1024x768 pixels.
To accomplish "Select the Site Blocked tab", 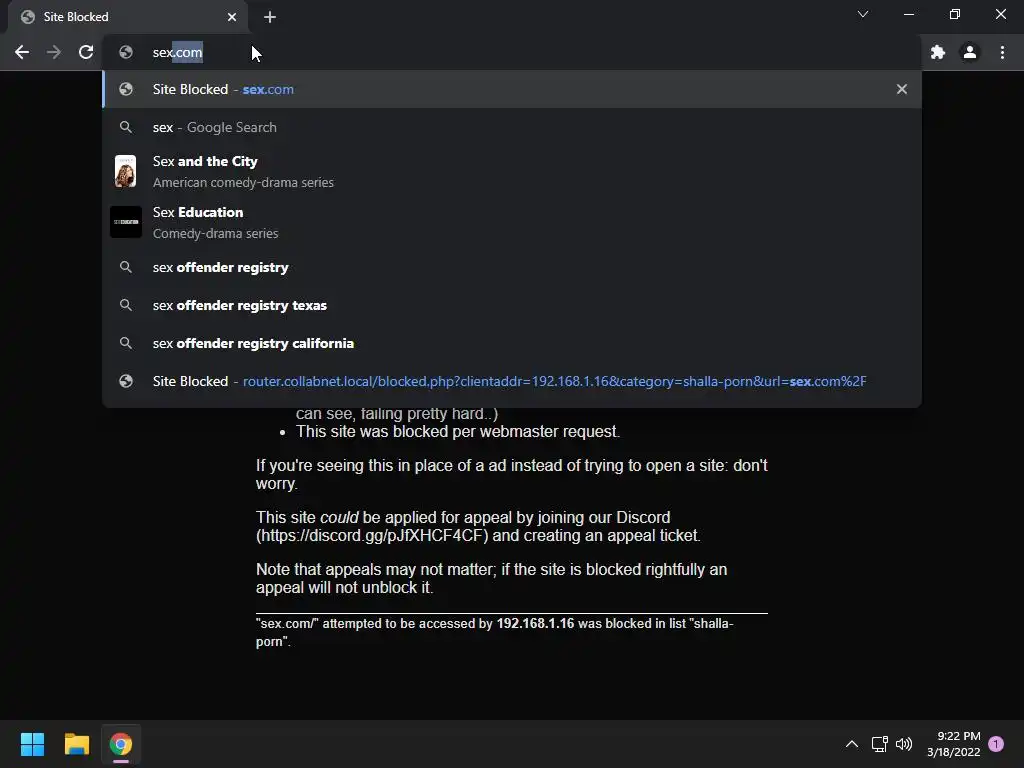I will [x=128, y=17].
